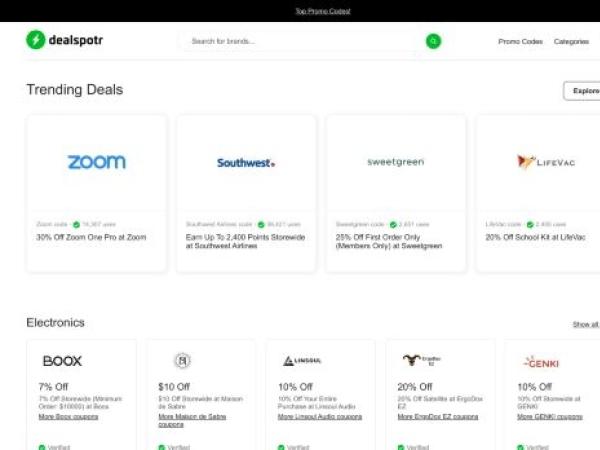This screenshot has height=450, width=600.
Task: Click the BOOX logo in Electronics
Action: tap(62, 361)
